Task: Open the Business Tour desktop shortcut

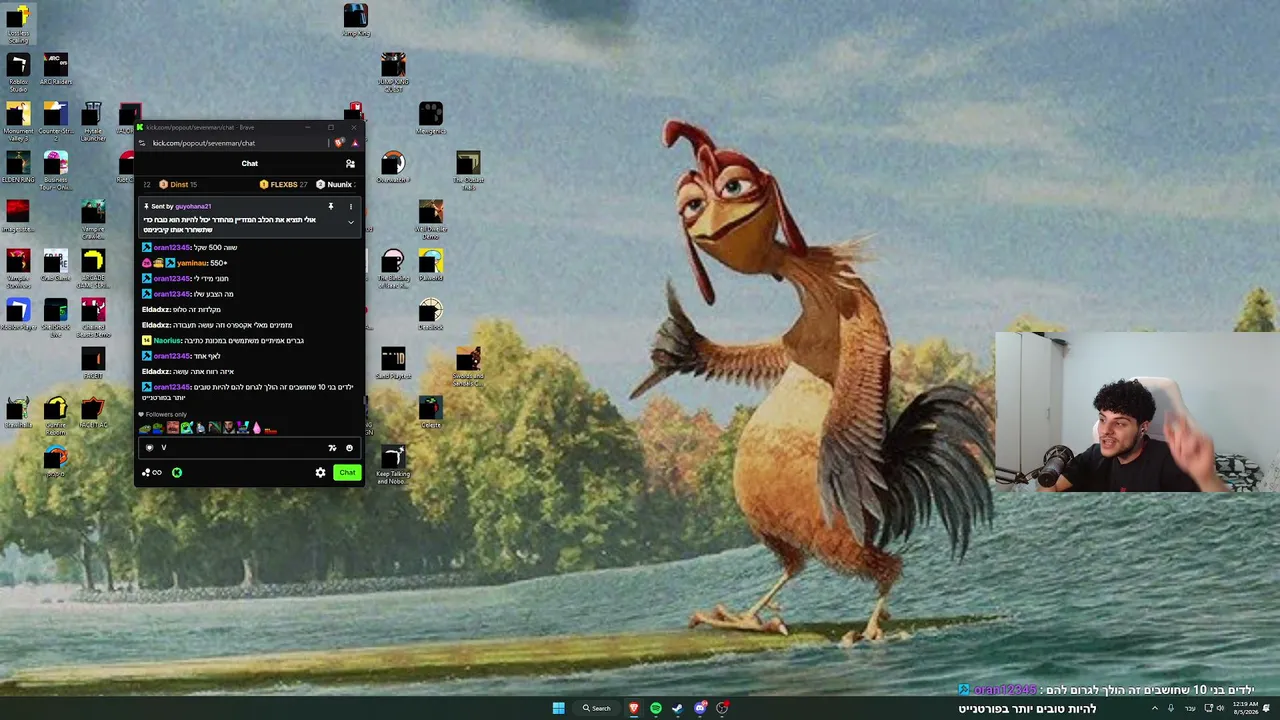Action: [56, 171]
